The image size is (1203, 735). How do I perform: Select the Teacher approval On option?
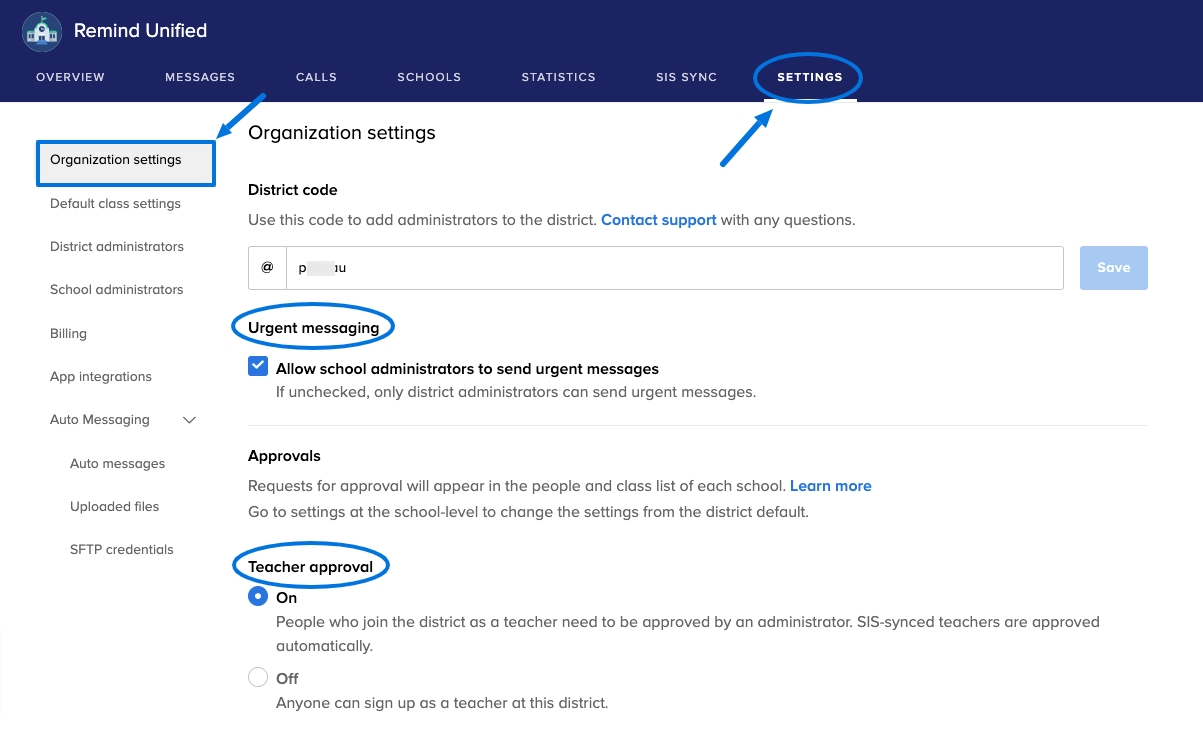[258, 597]
